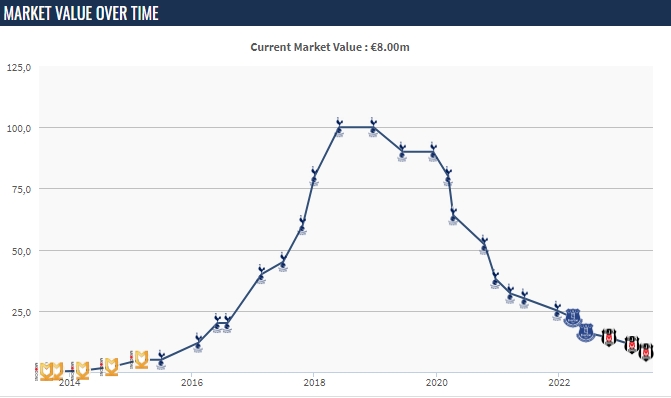Select the Tottenham marker near 63 in 2020

pyautogui.click(x=454, y=217)
